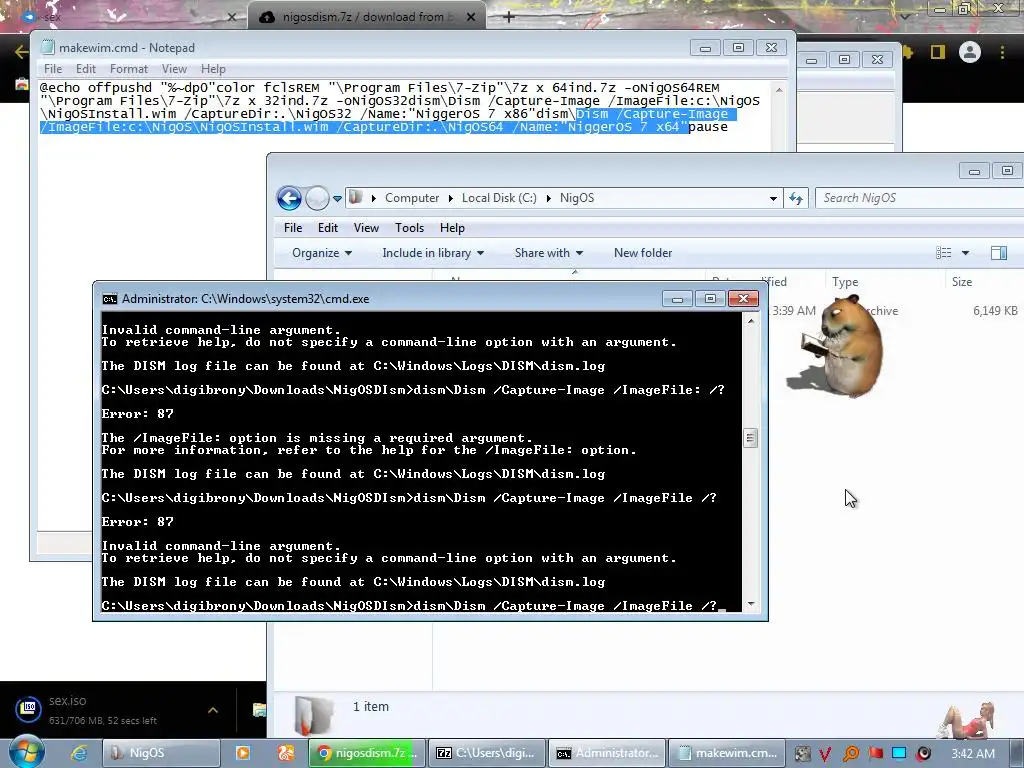Click the orange browser taskbar icon
Viewport: 1024px width, 768px height.
(286, 753)
